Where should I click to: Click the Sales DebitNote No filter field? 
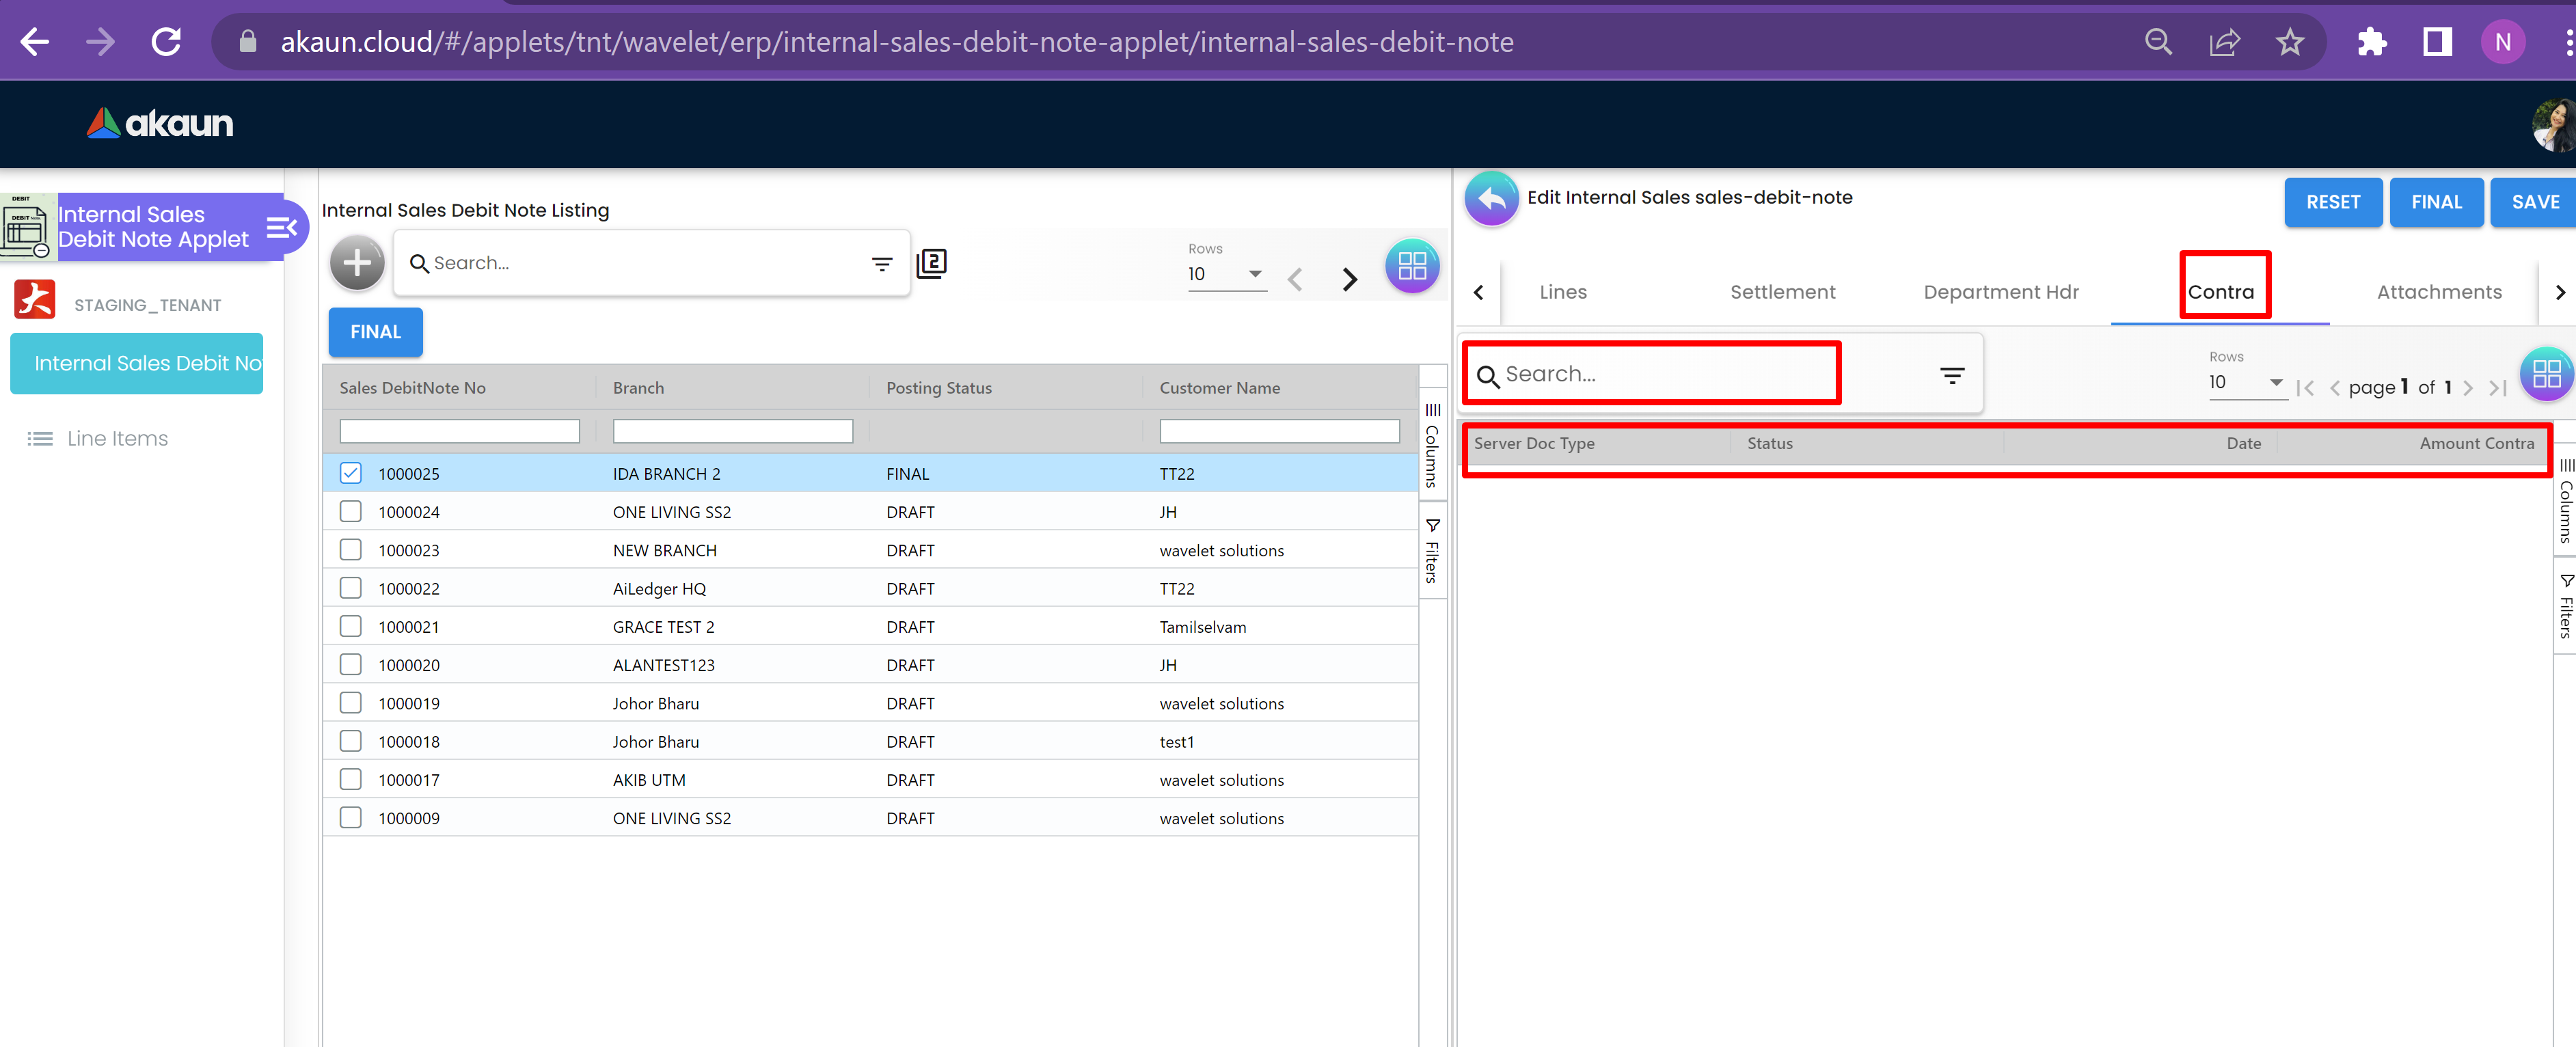tap(459, 431)
